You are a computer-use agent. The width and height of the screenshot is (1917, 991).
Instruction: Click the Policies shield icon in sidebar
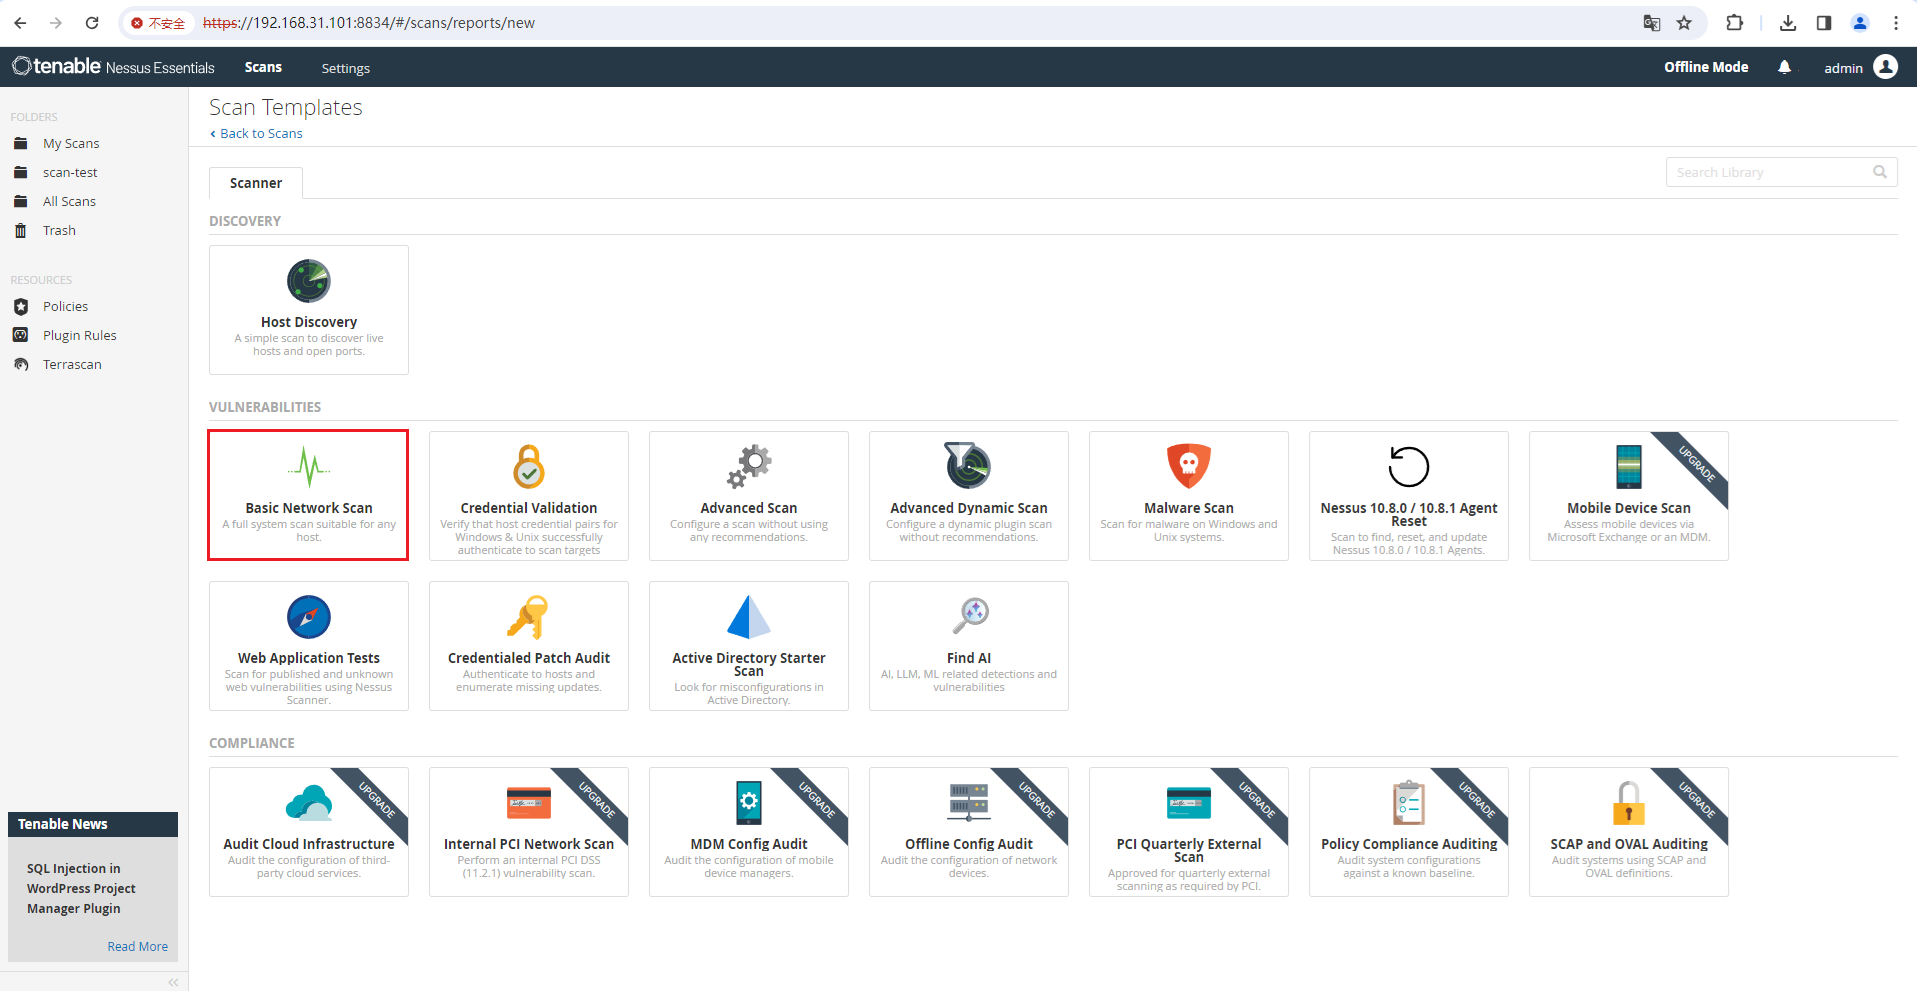point(21,306)
